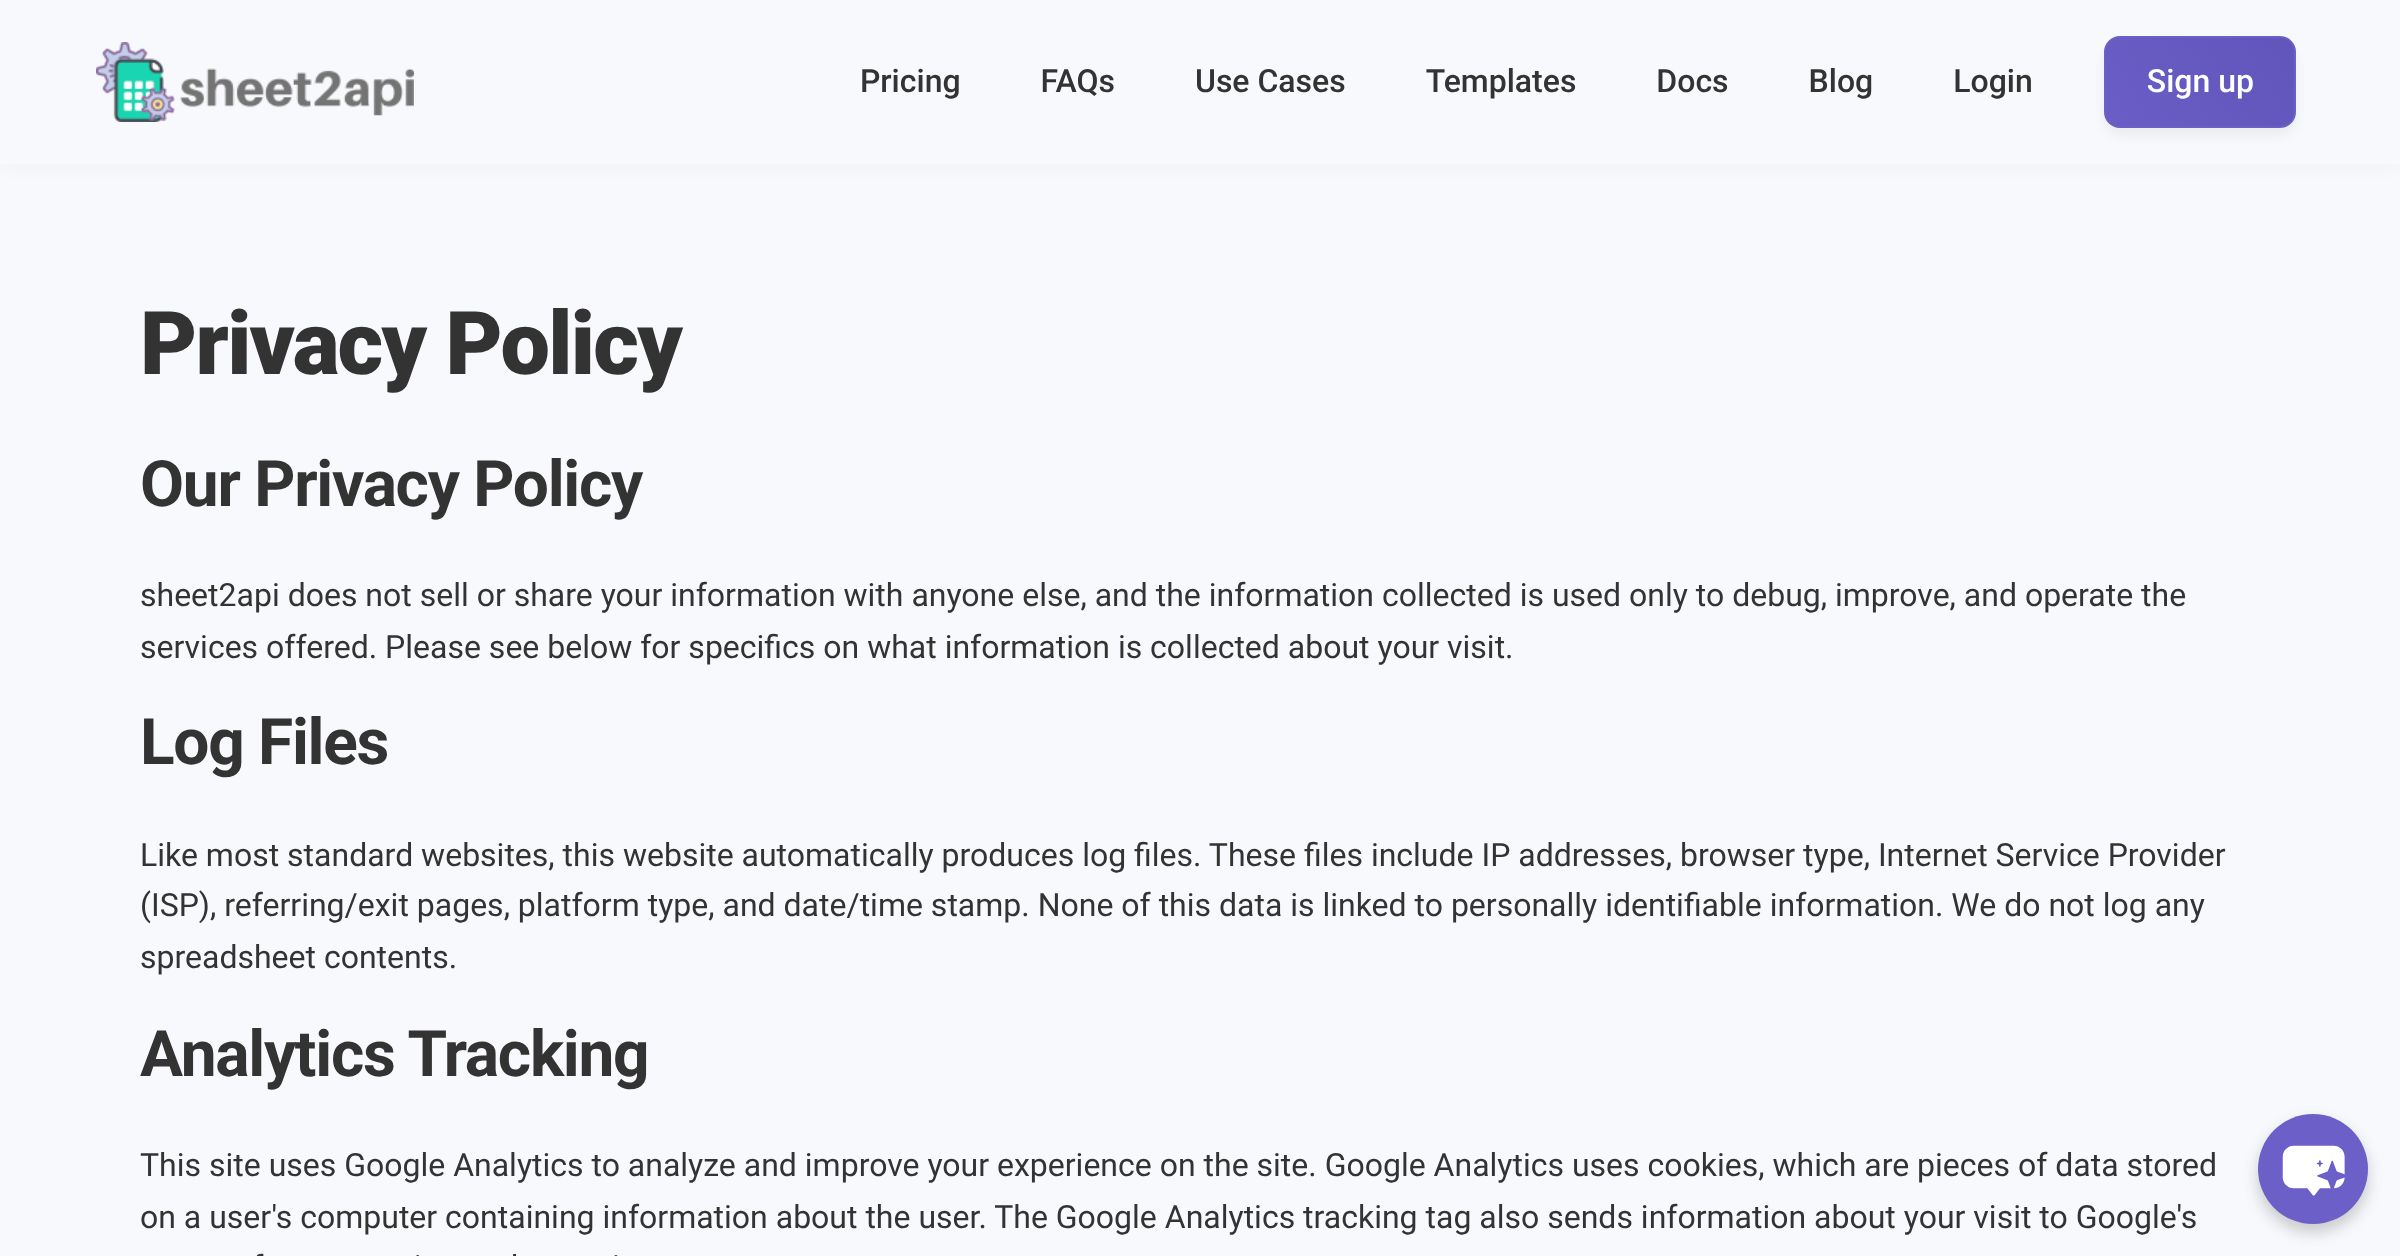2400x1256 pixels.
Task: Click the Our Privacy Policy heading
Action: (392, 484)
